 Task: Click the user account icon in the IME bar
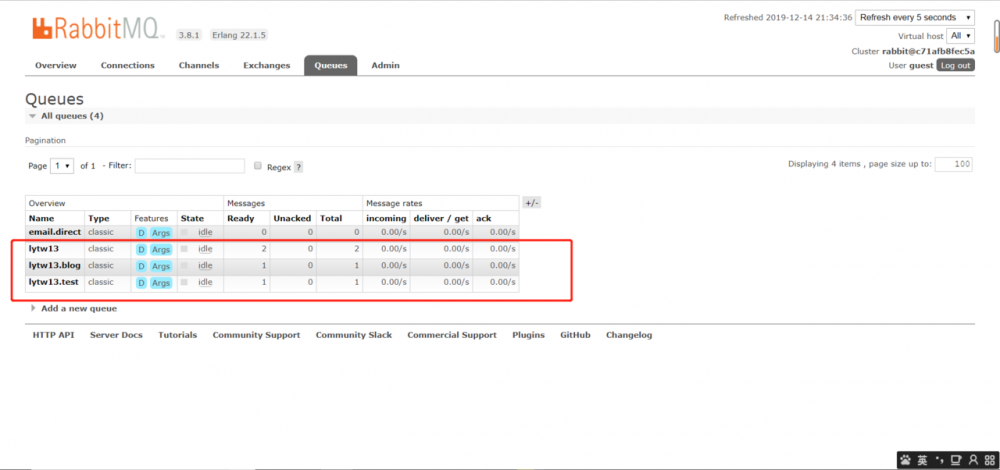tap(973, 460)
